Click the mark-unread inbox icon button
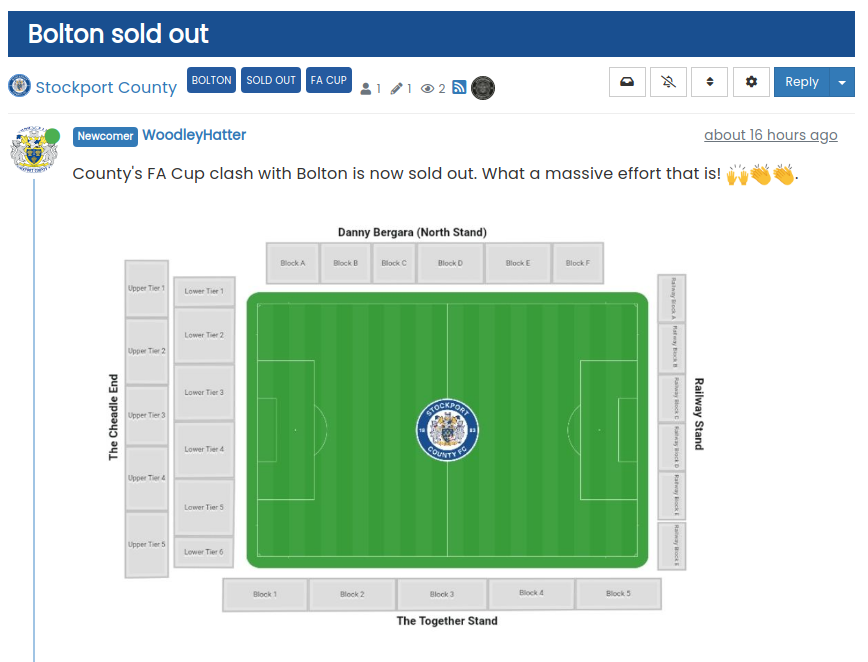Image resolution: width=868 pixels, height=662 pixels. (x=627, y=82)
